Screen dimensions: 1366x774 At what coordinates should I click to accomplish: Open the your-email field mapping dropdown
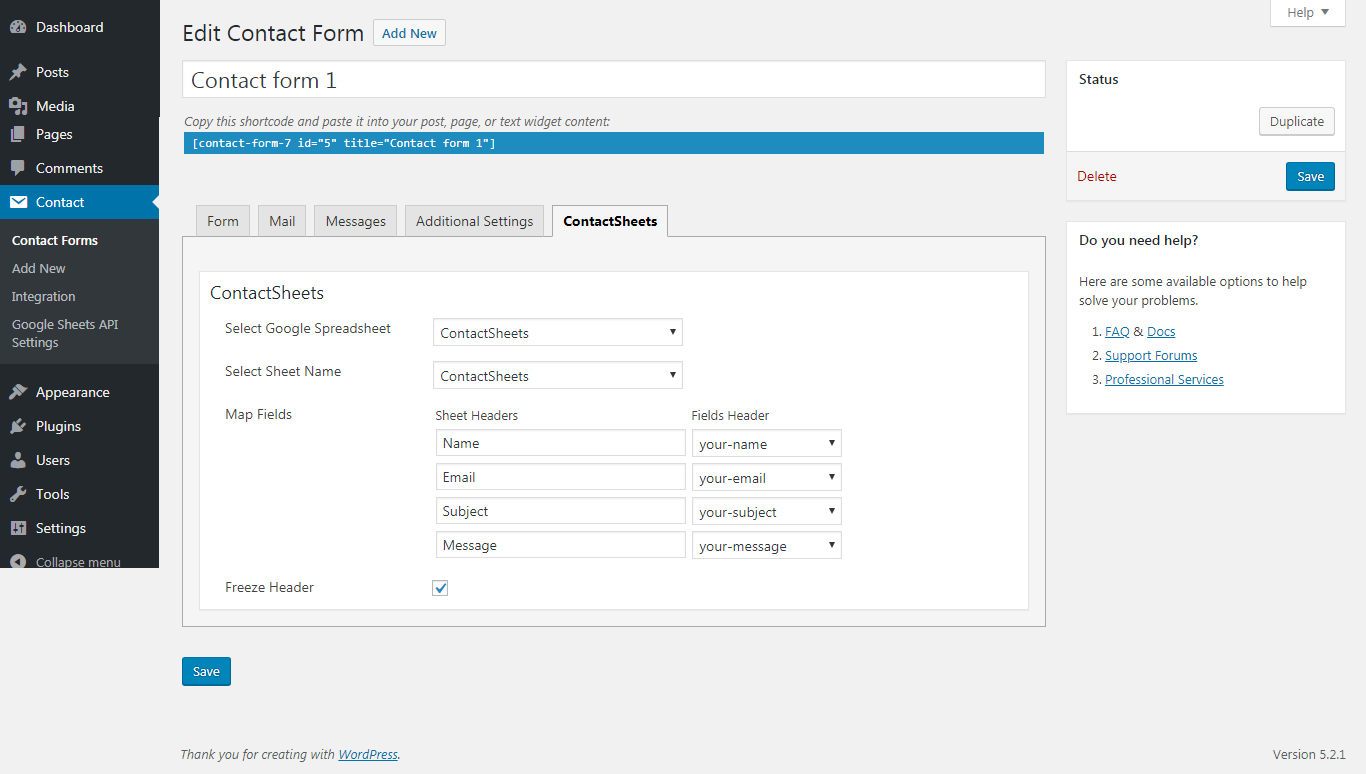point(766,478)
